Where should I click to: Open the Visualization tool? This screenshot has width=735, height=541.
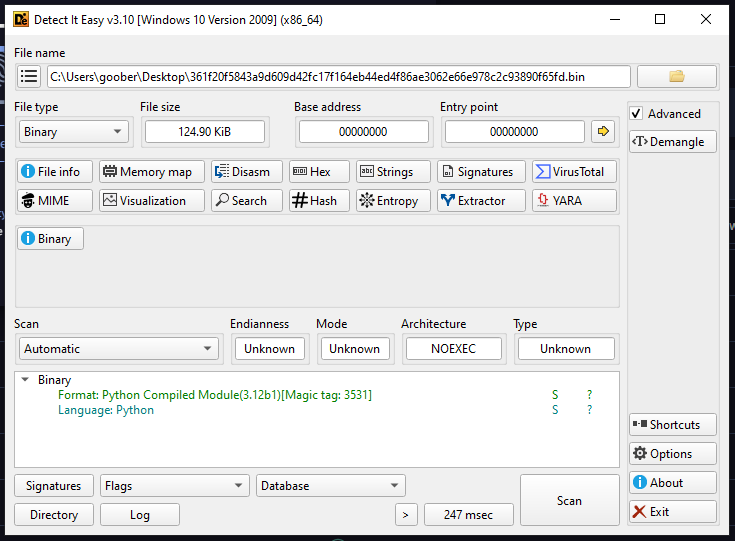[x=152, y=201]
